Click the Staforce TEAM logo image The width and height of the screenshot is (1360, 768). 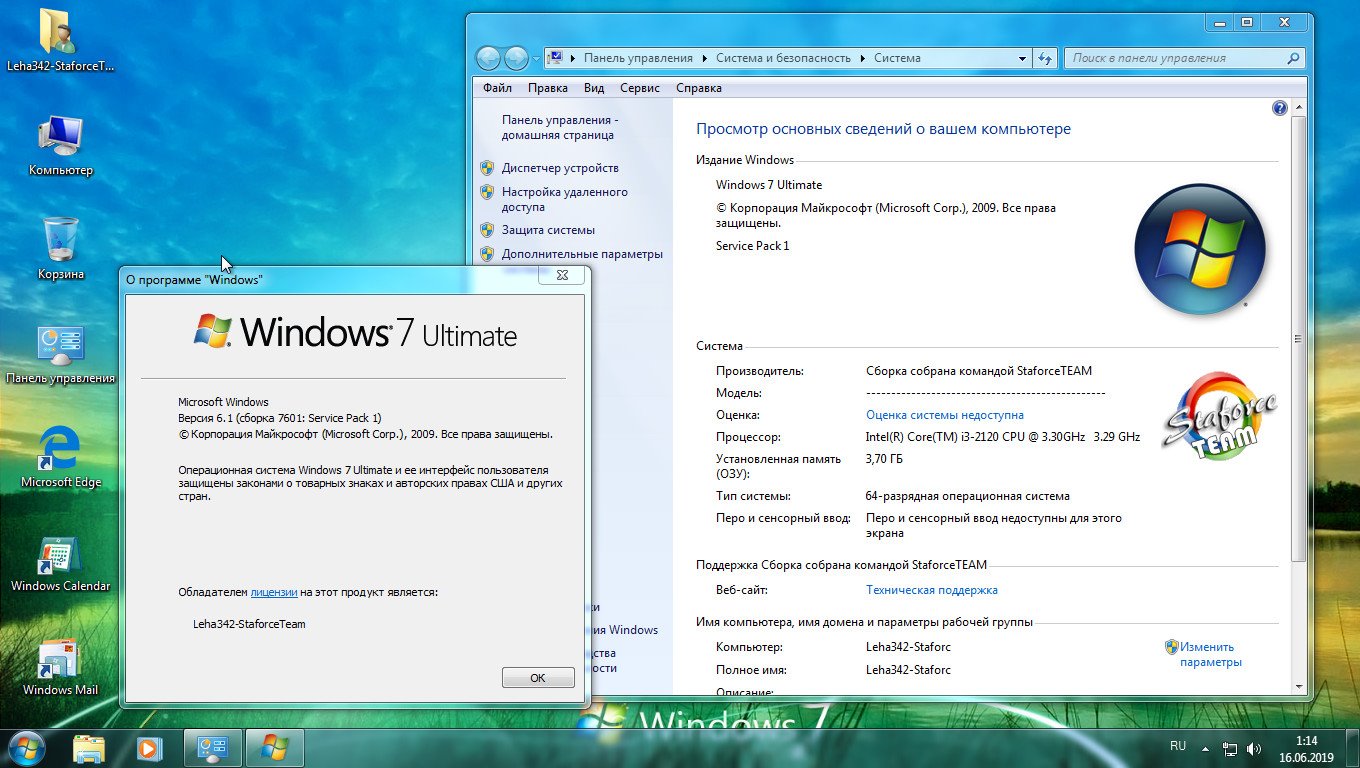[1220, 416]
